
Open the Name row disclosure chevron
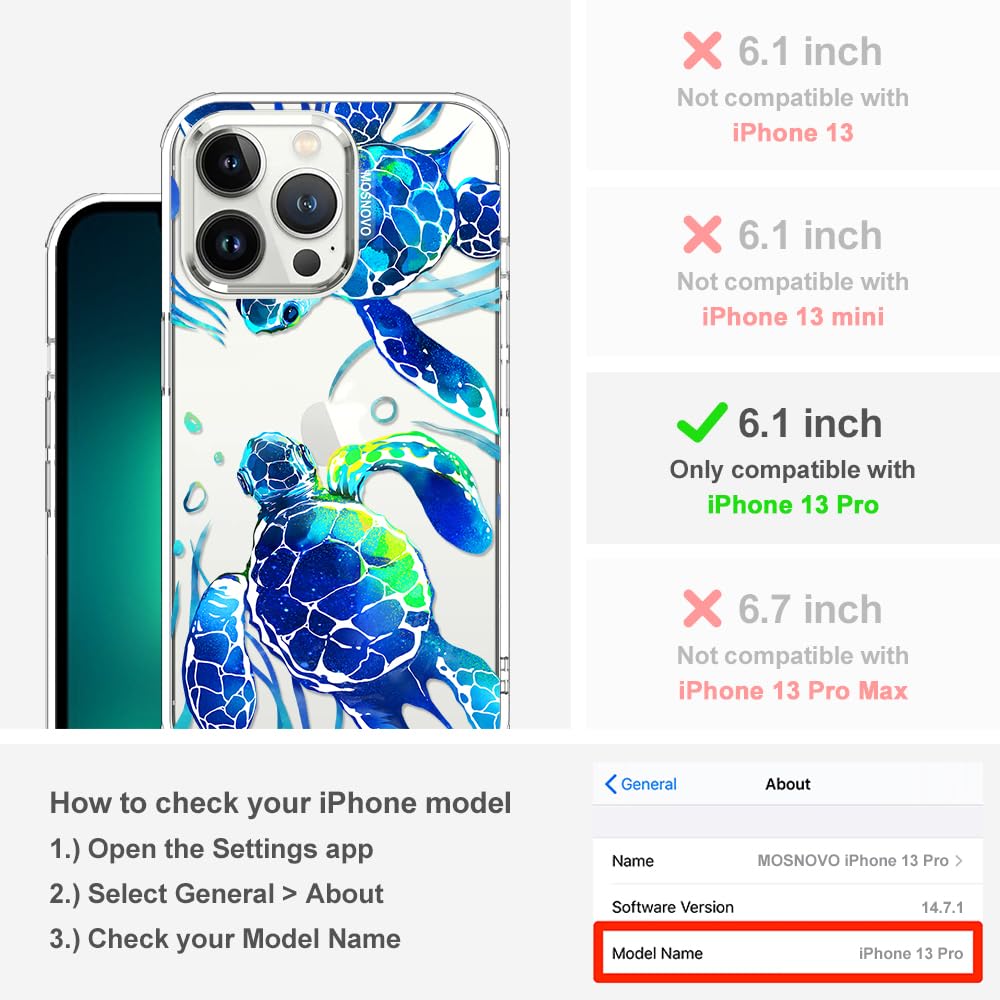pos(959,860)
